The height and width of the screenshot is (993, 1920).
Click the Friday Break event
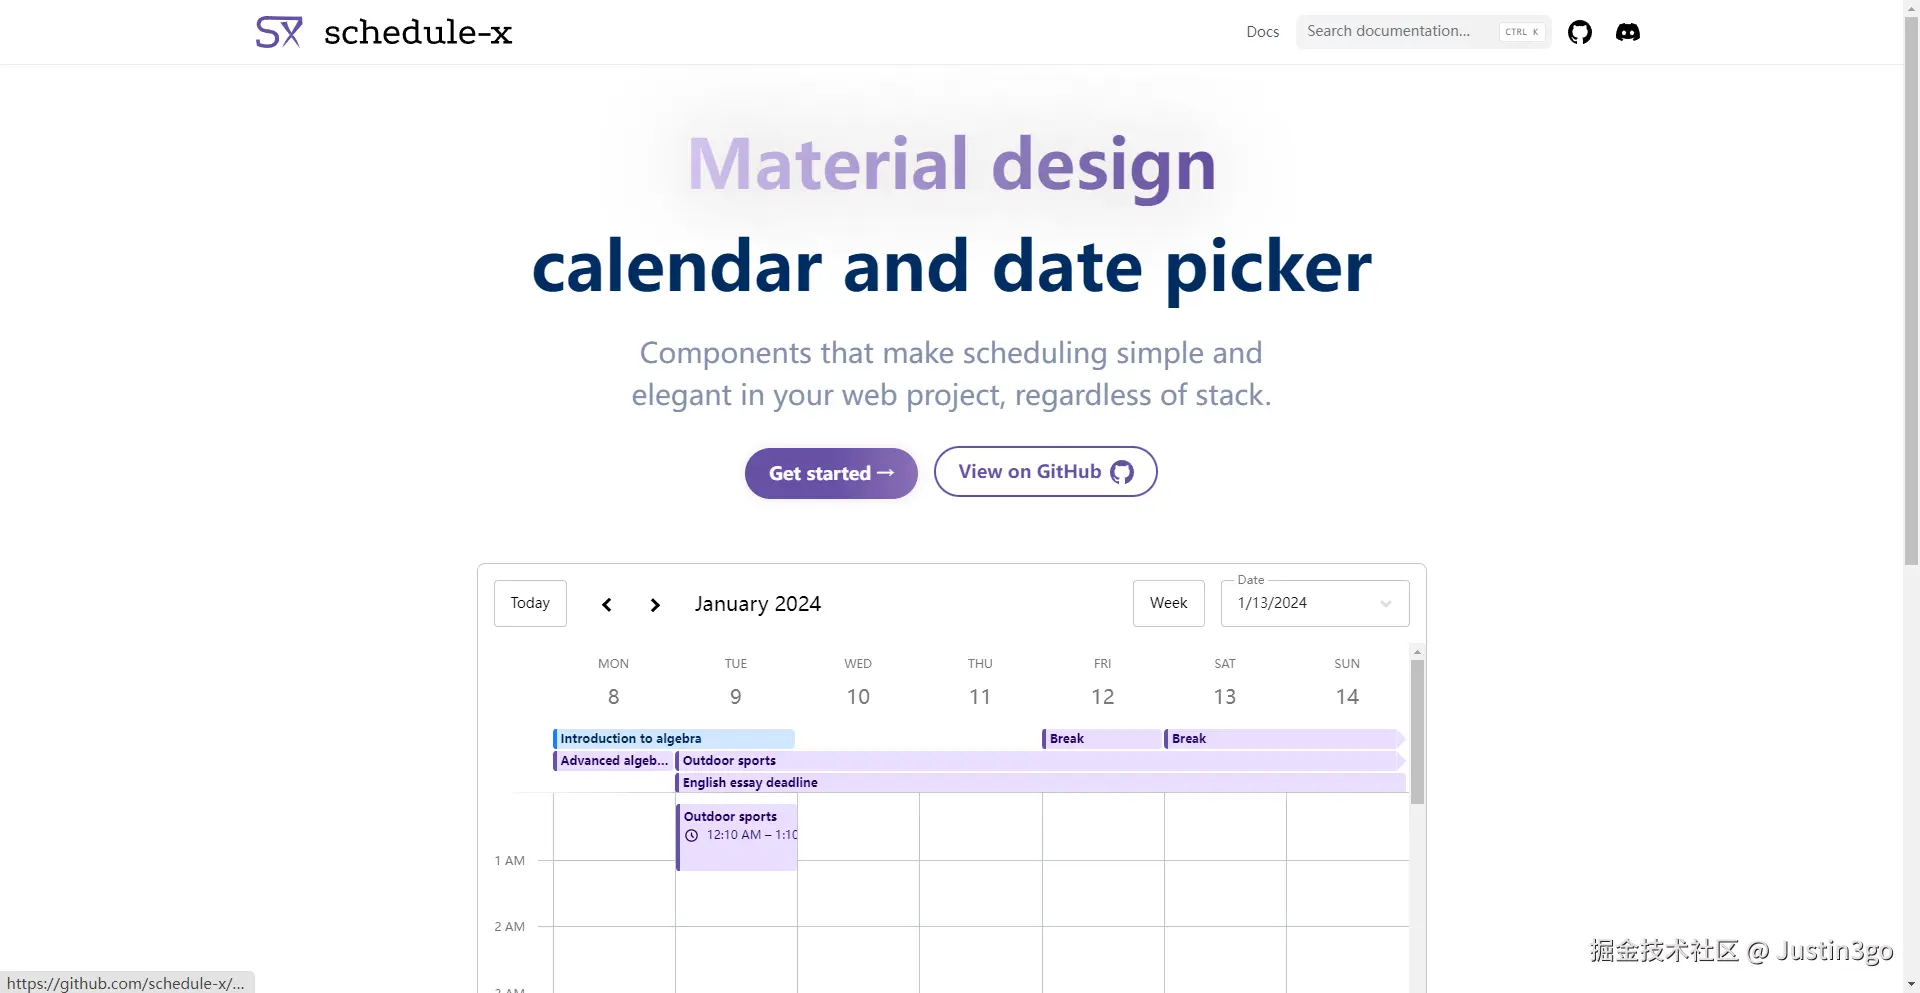point(1101,739)
